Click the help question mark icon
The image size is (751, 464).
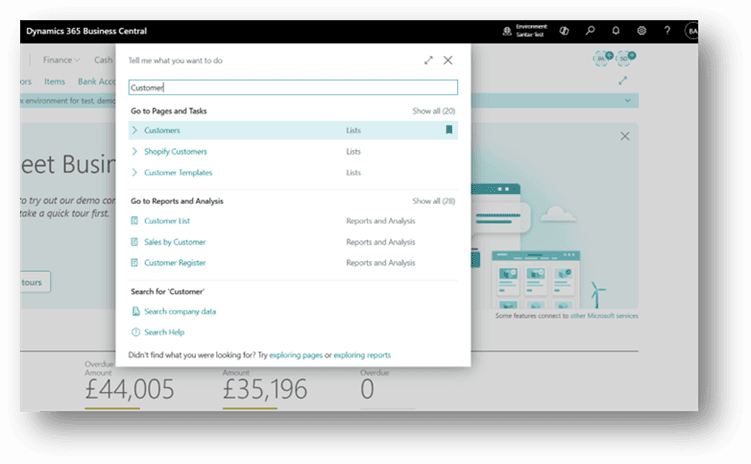[x=667, y=31]
